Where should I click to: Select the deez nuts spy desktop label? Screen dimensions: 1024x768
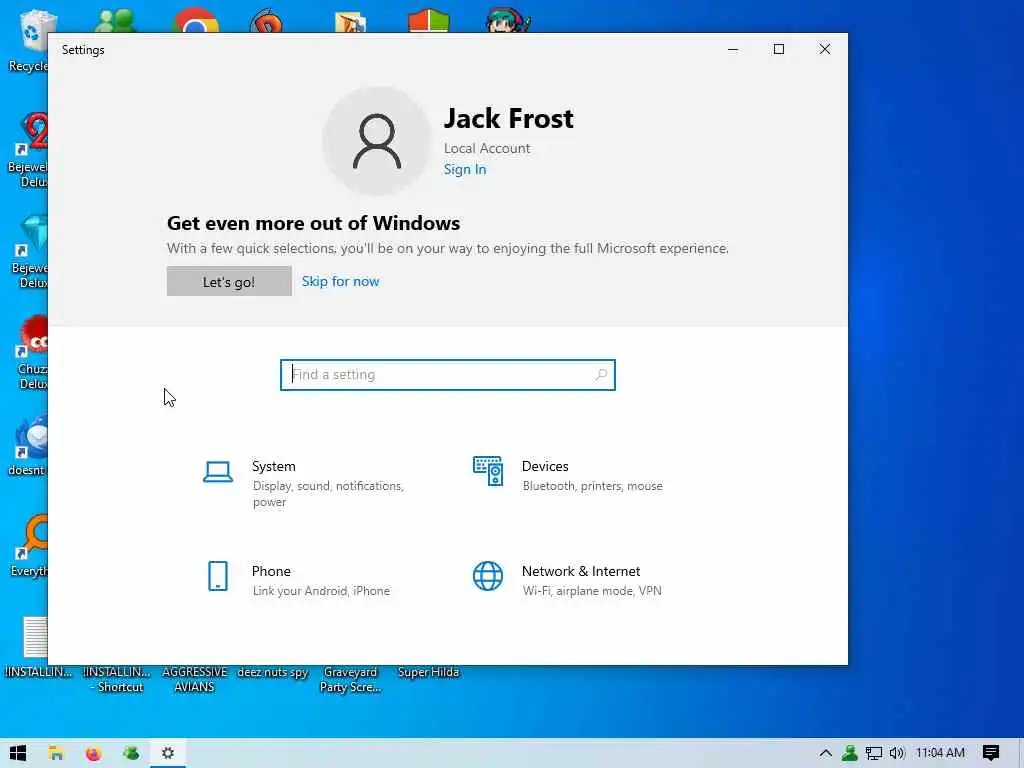[272, 672]
